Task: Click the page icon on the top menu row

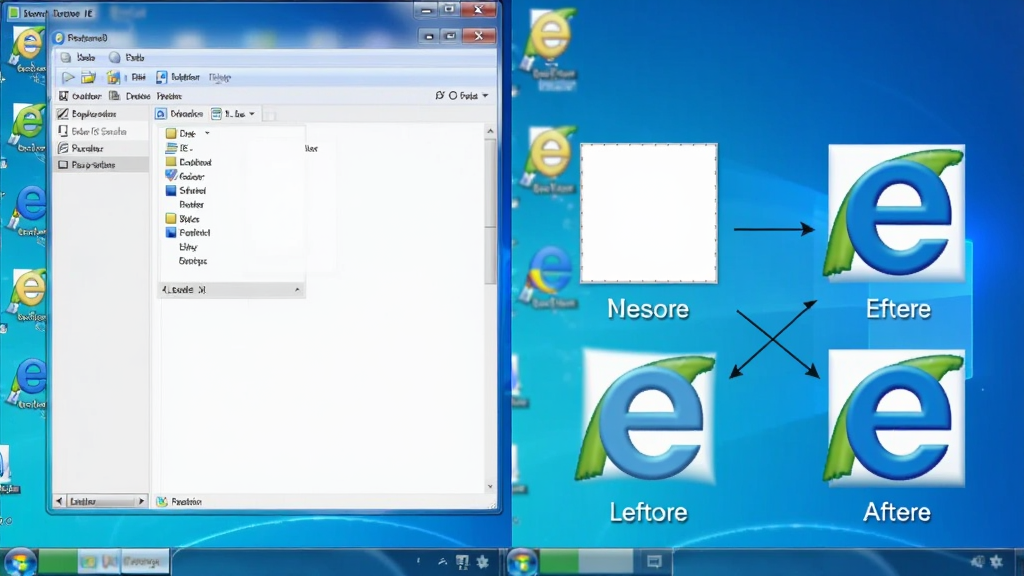Action: (65, 57)
